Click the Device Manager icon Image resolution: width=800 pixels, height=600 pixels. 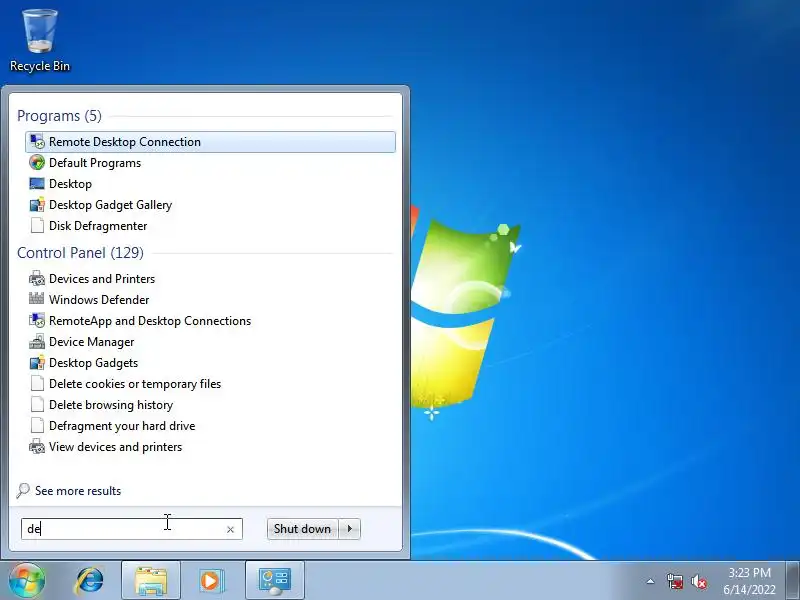[x=37, y=341]
